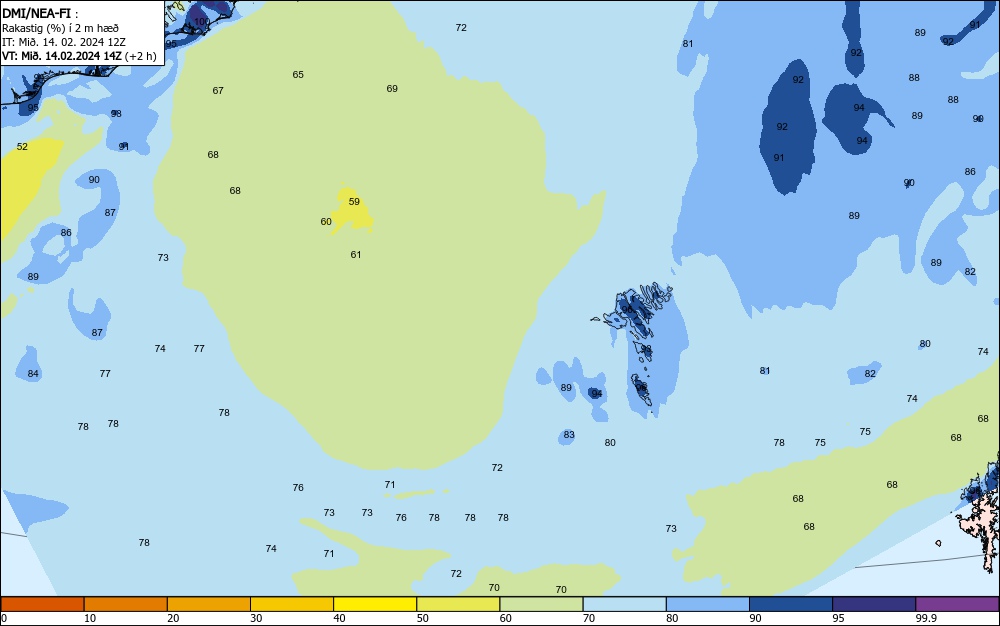Viewport: 1000px width, 626px height.
Task: Click the humidity value 100 near the coast
Action: pos(202,22)
